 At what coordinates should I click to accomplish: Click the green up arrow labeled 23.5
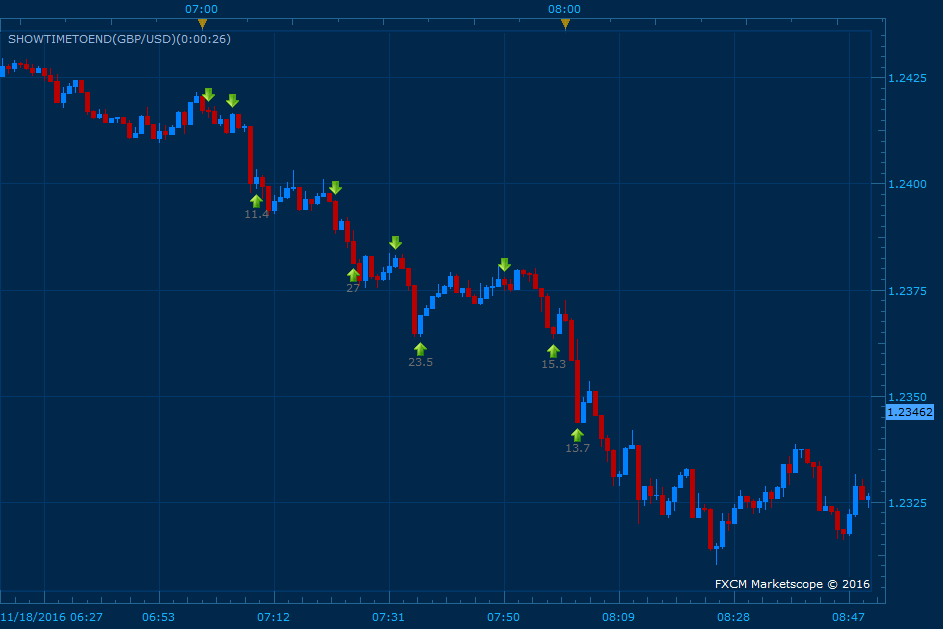coord(420,349)
